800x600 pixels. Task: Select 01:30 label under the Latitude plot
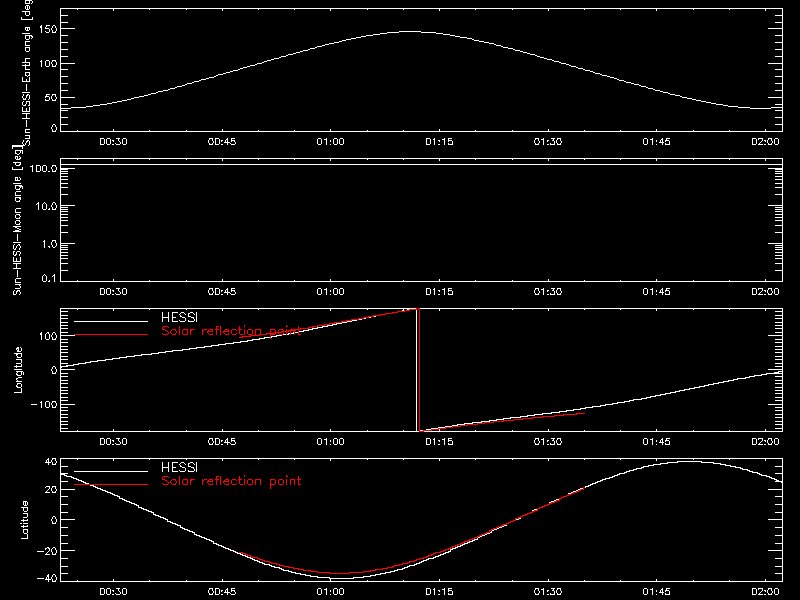[x=548, y=591]
